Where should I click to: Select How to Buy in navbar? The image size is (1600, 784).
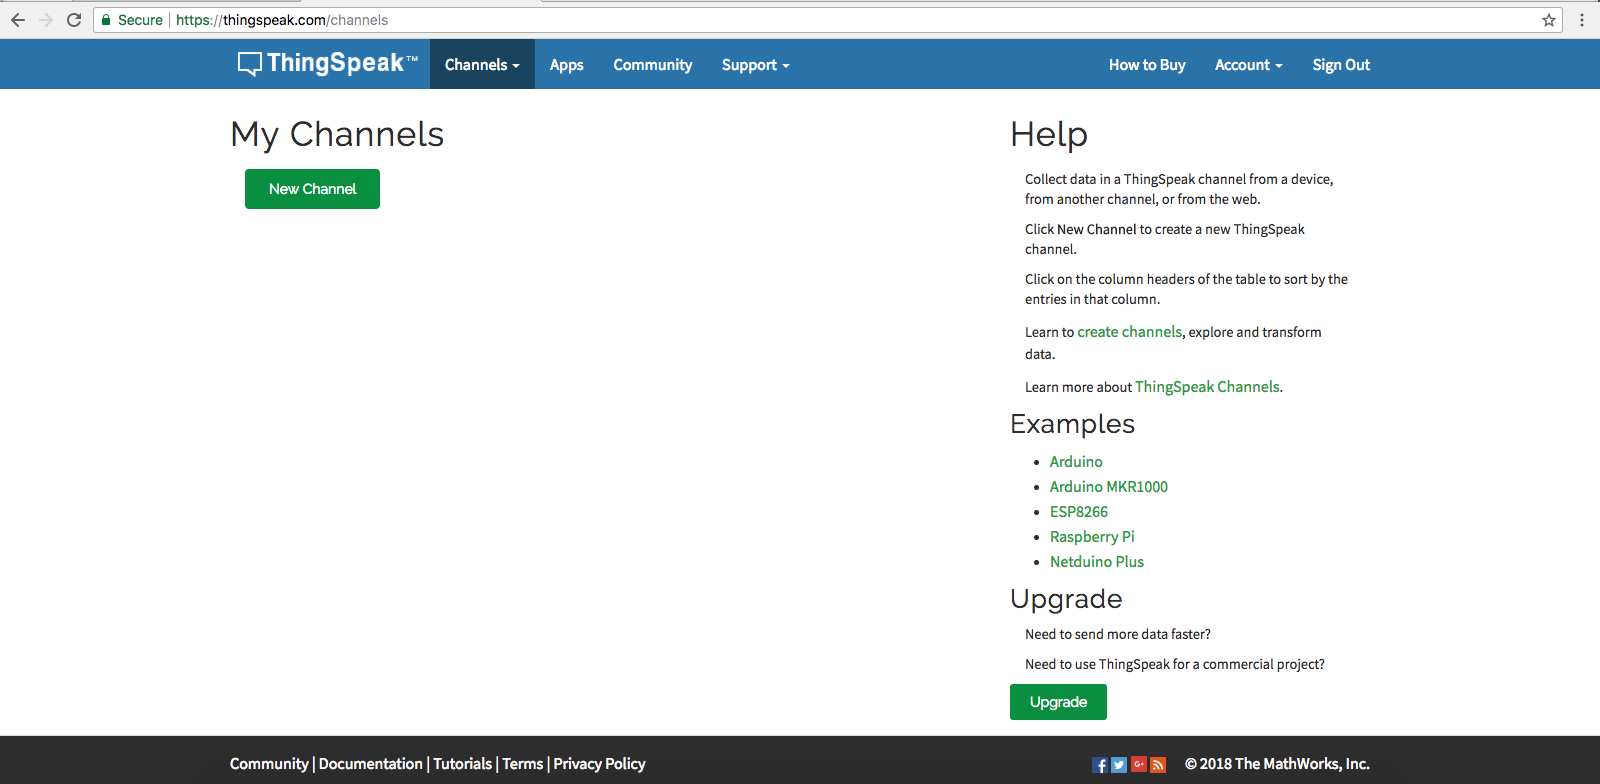tap(1147, 64)
